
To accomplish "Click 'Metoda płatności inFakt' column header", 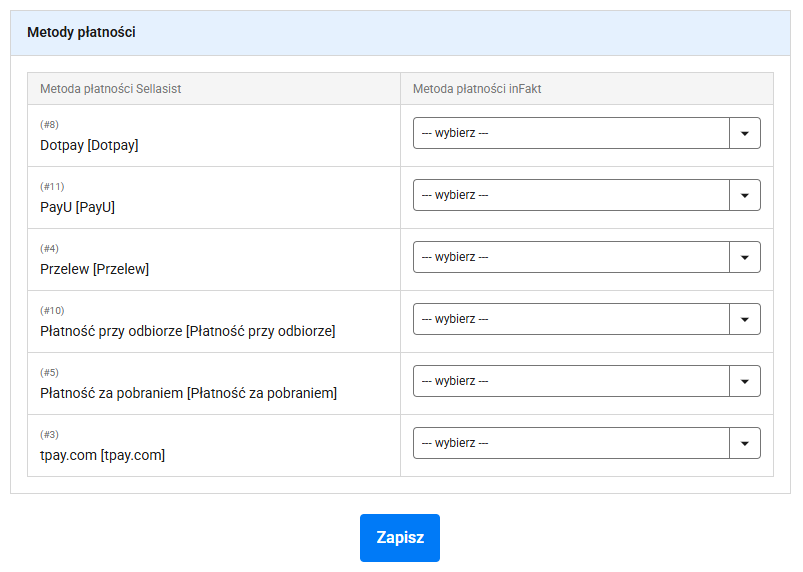I will click(477, 89).
